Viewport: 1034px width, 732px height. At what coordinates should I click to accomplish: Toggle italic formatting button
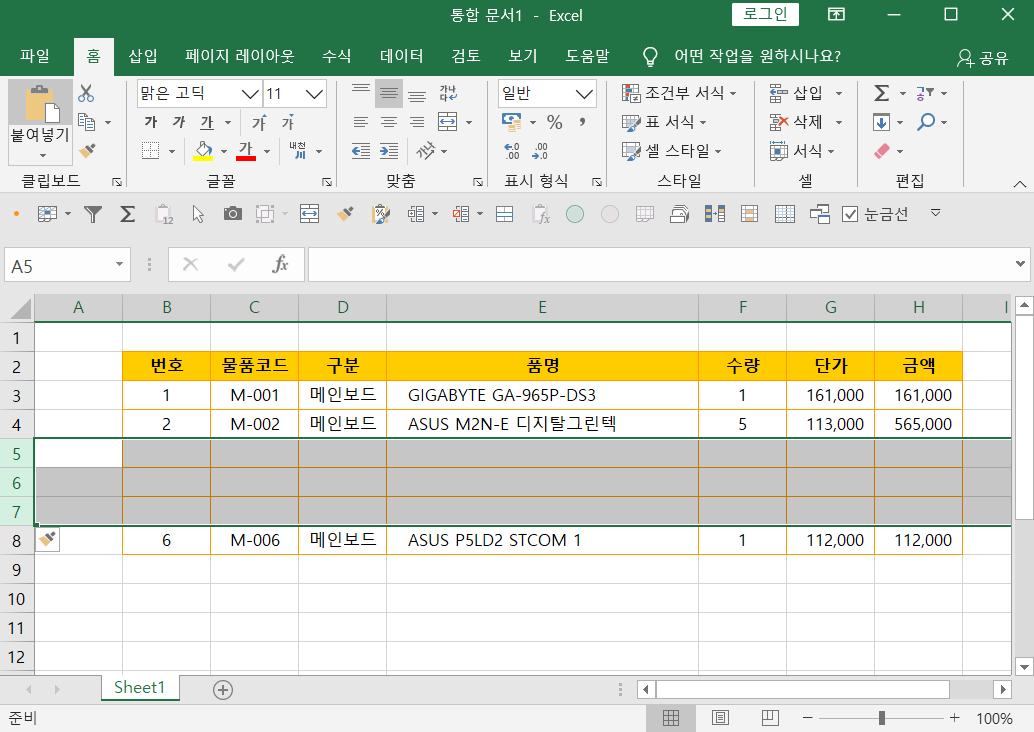coord(179,122)
